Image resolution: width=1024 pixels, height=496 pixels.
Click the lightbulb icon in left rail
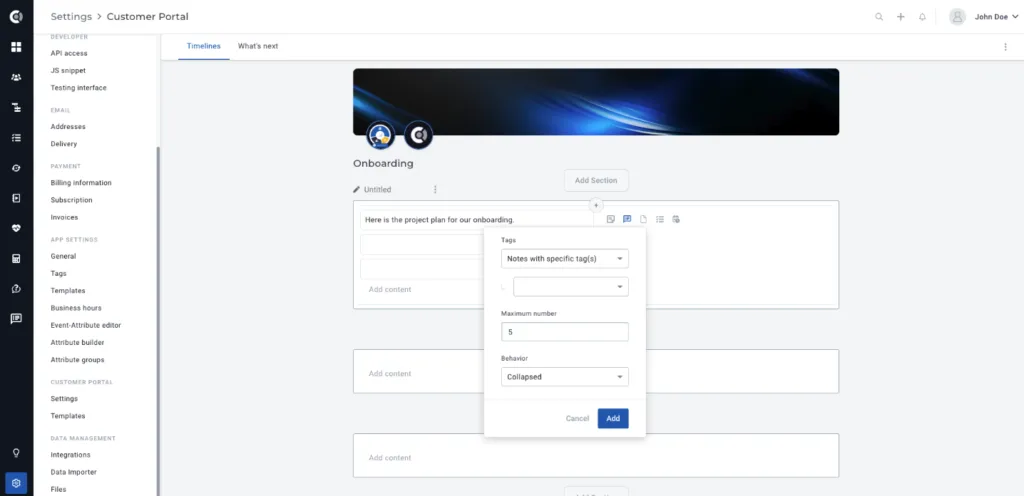[x=16, y=453]
